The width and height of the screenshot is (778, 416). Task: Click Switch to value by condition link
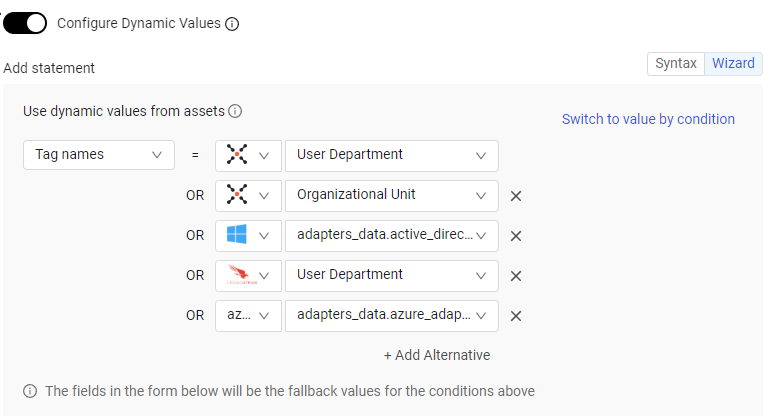pos(648,119)
